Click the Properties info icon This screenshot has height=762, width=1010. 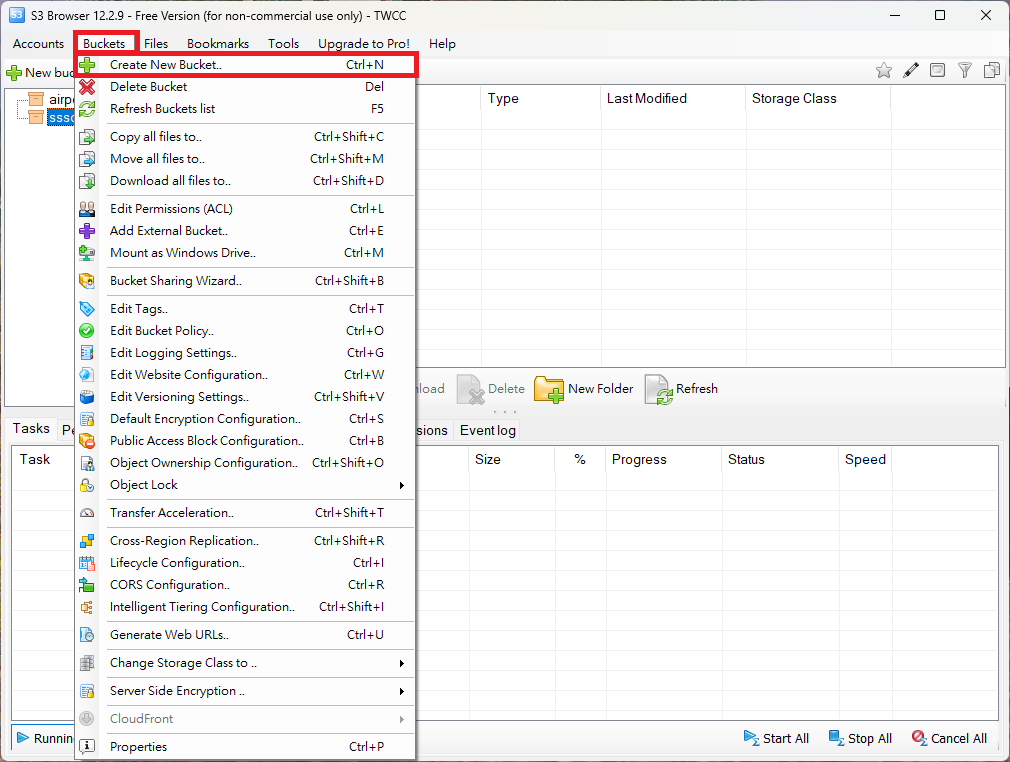point(87,747)
